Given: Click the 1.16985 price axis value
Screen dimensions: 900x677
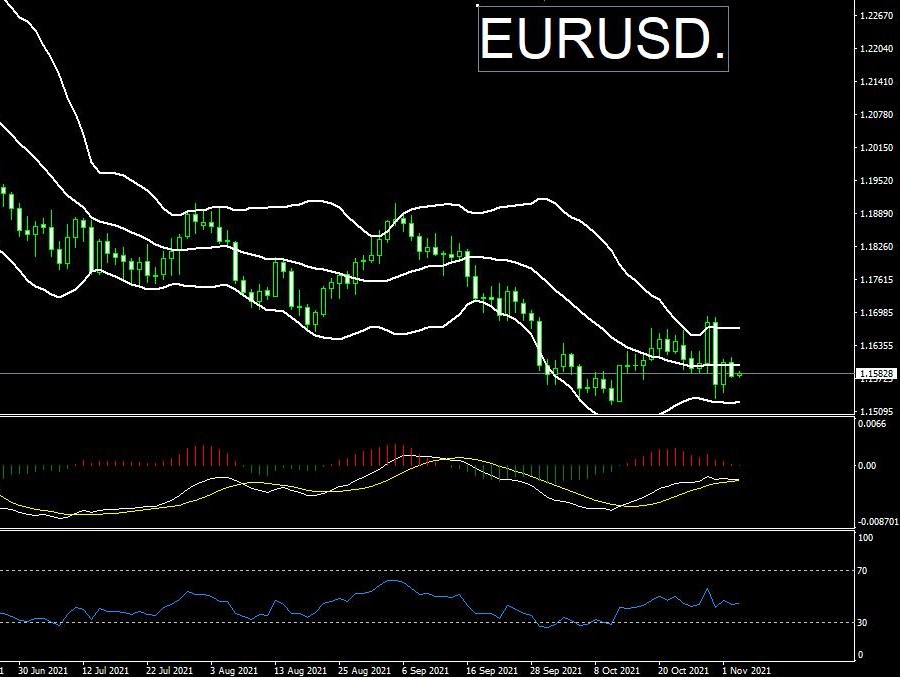Looking at the screenshot, I should [x=876, y=313].
